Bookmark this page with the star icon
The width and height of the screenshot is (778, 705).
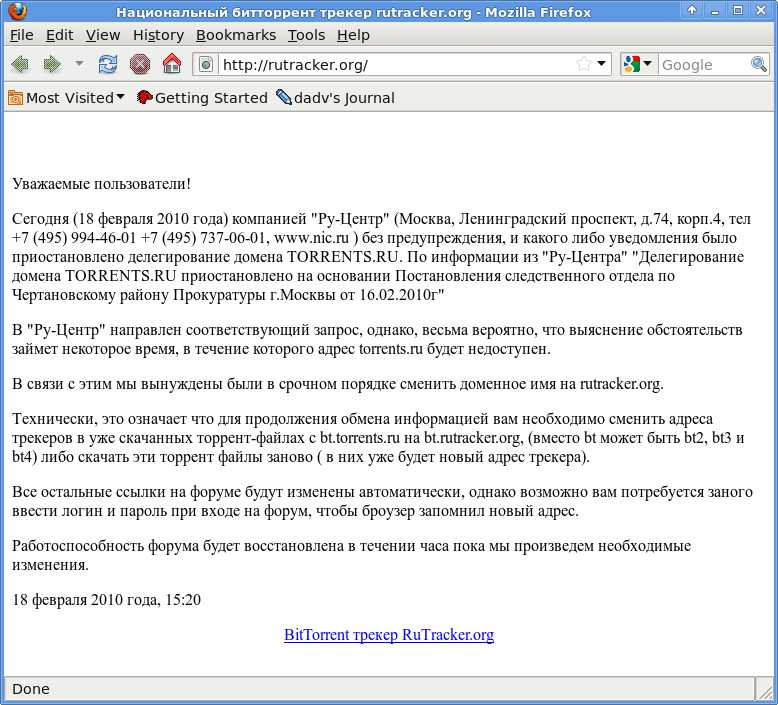584,64
